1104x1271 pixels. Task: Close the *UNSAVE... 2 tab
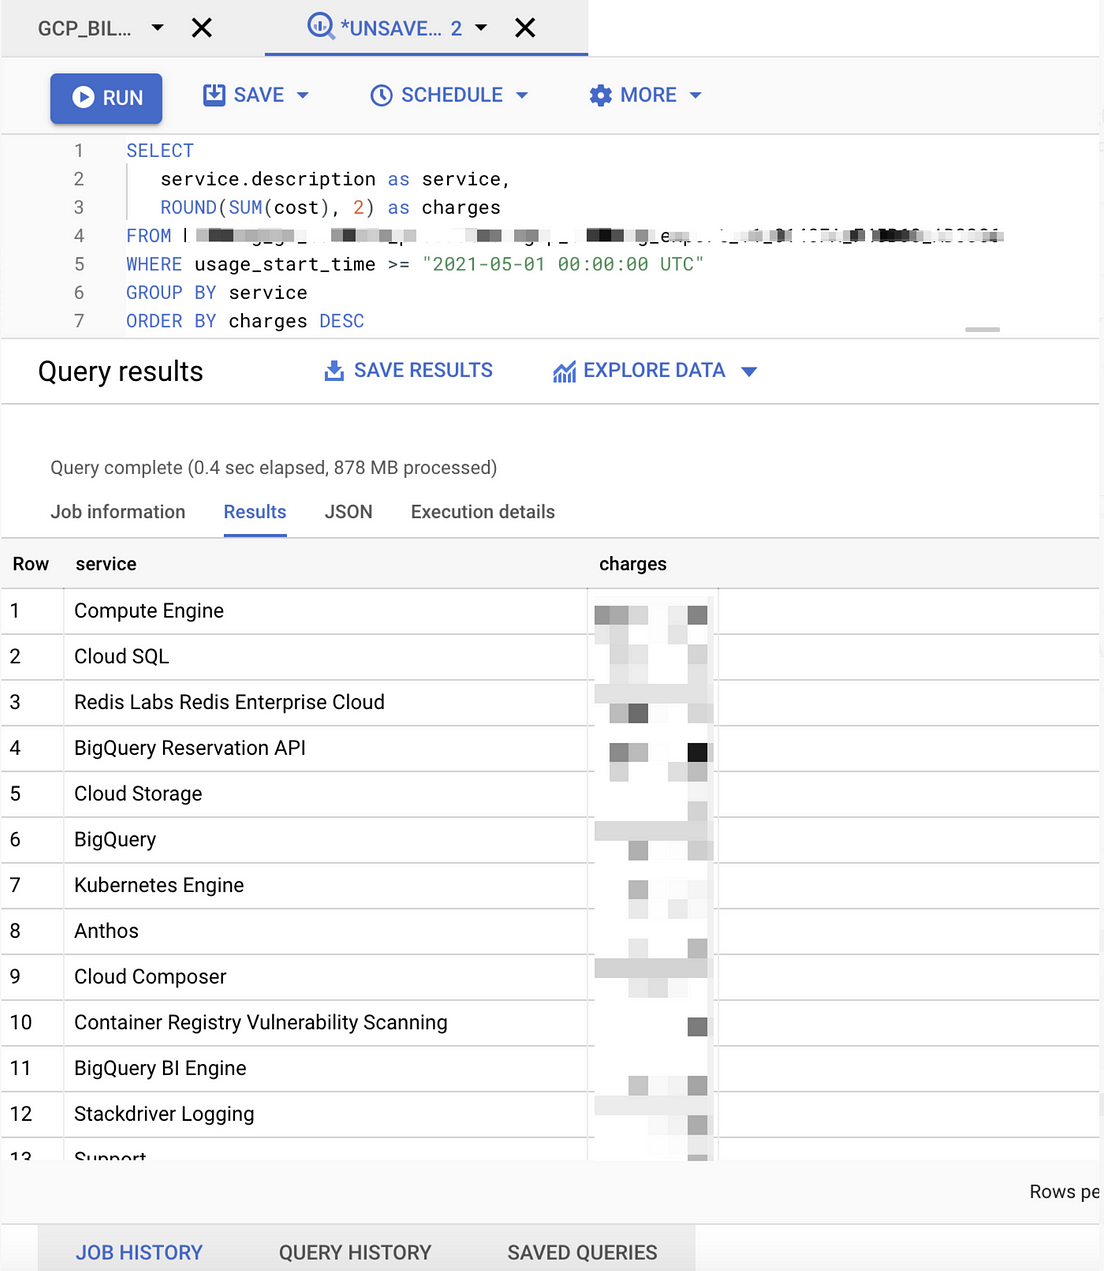point(525,28)
